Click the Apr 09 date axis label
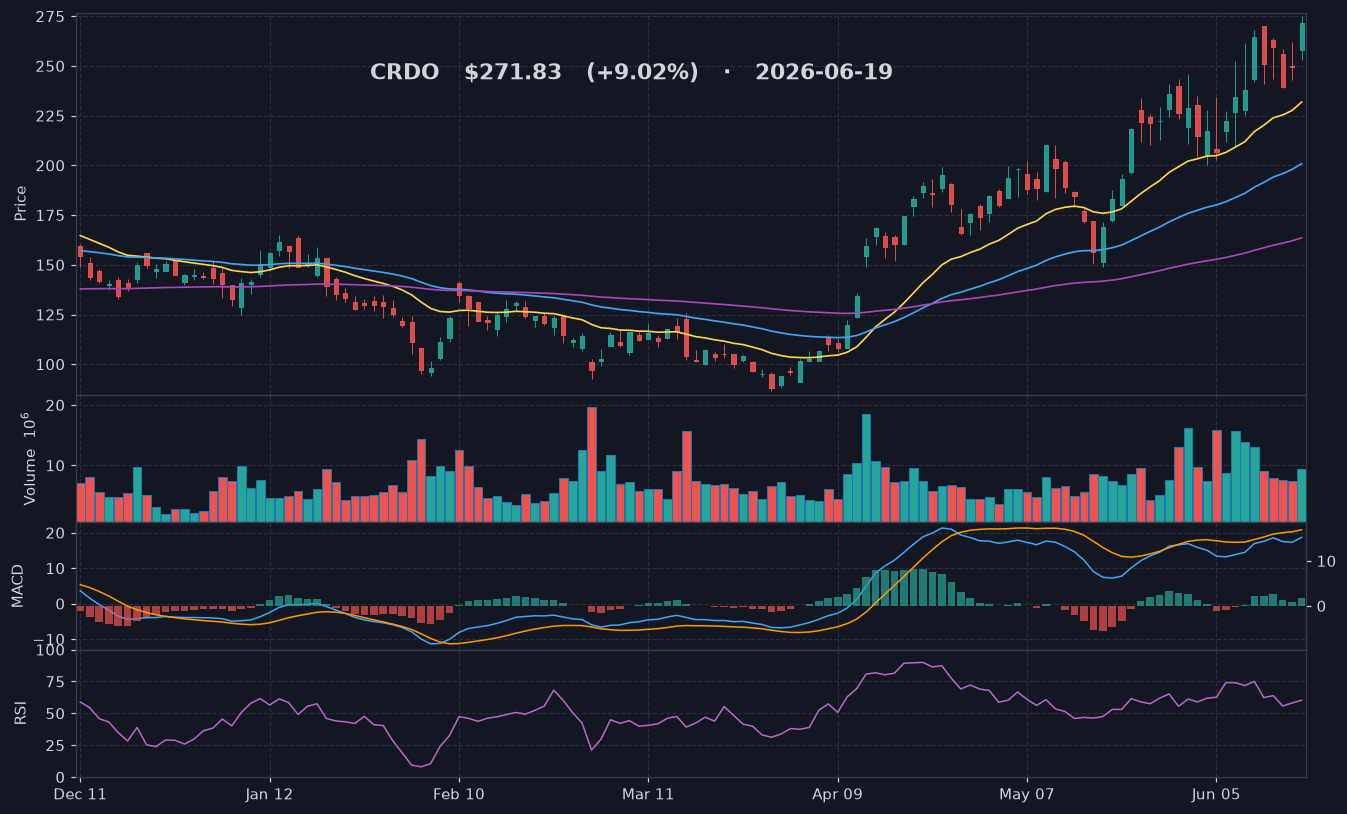This screenshot has width=1347, height=814. (x=838, y=794)
